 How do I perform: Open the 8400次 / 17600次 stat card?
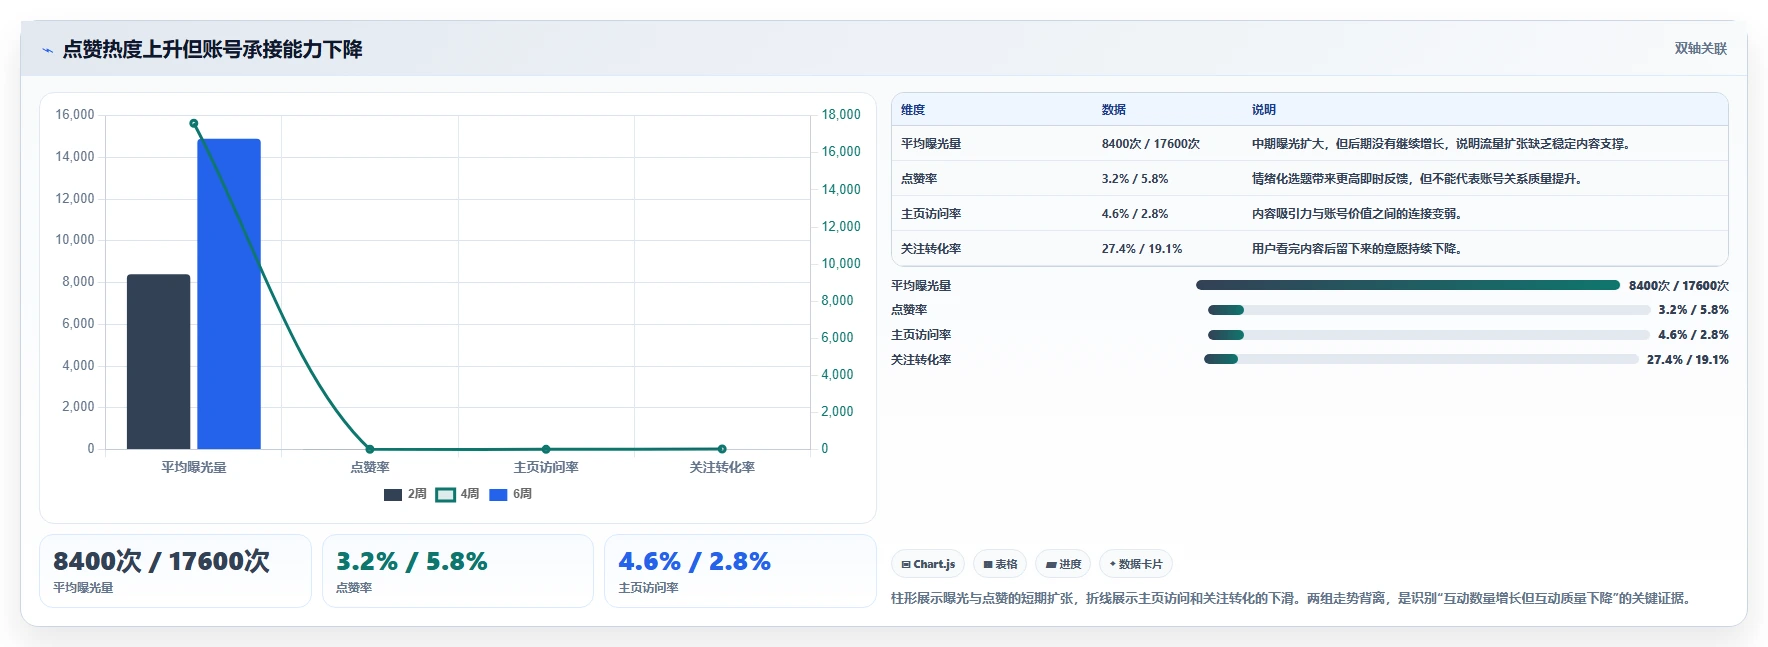click(175, 571)
